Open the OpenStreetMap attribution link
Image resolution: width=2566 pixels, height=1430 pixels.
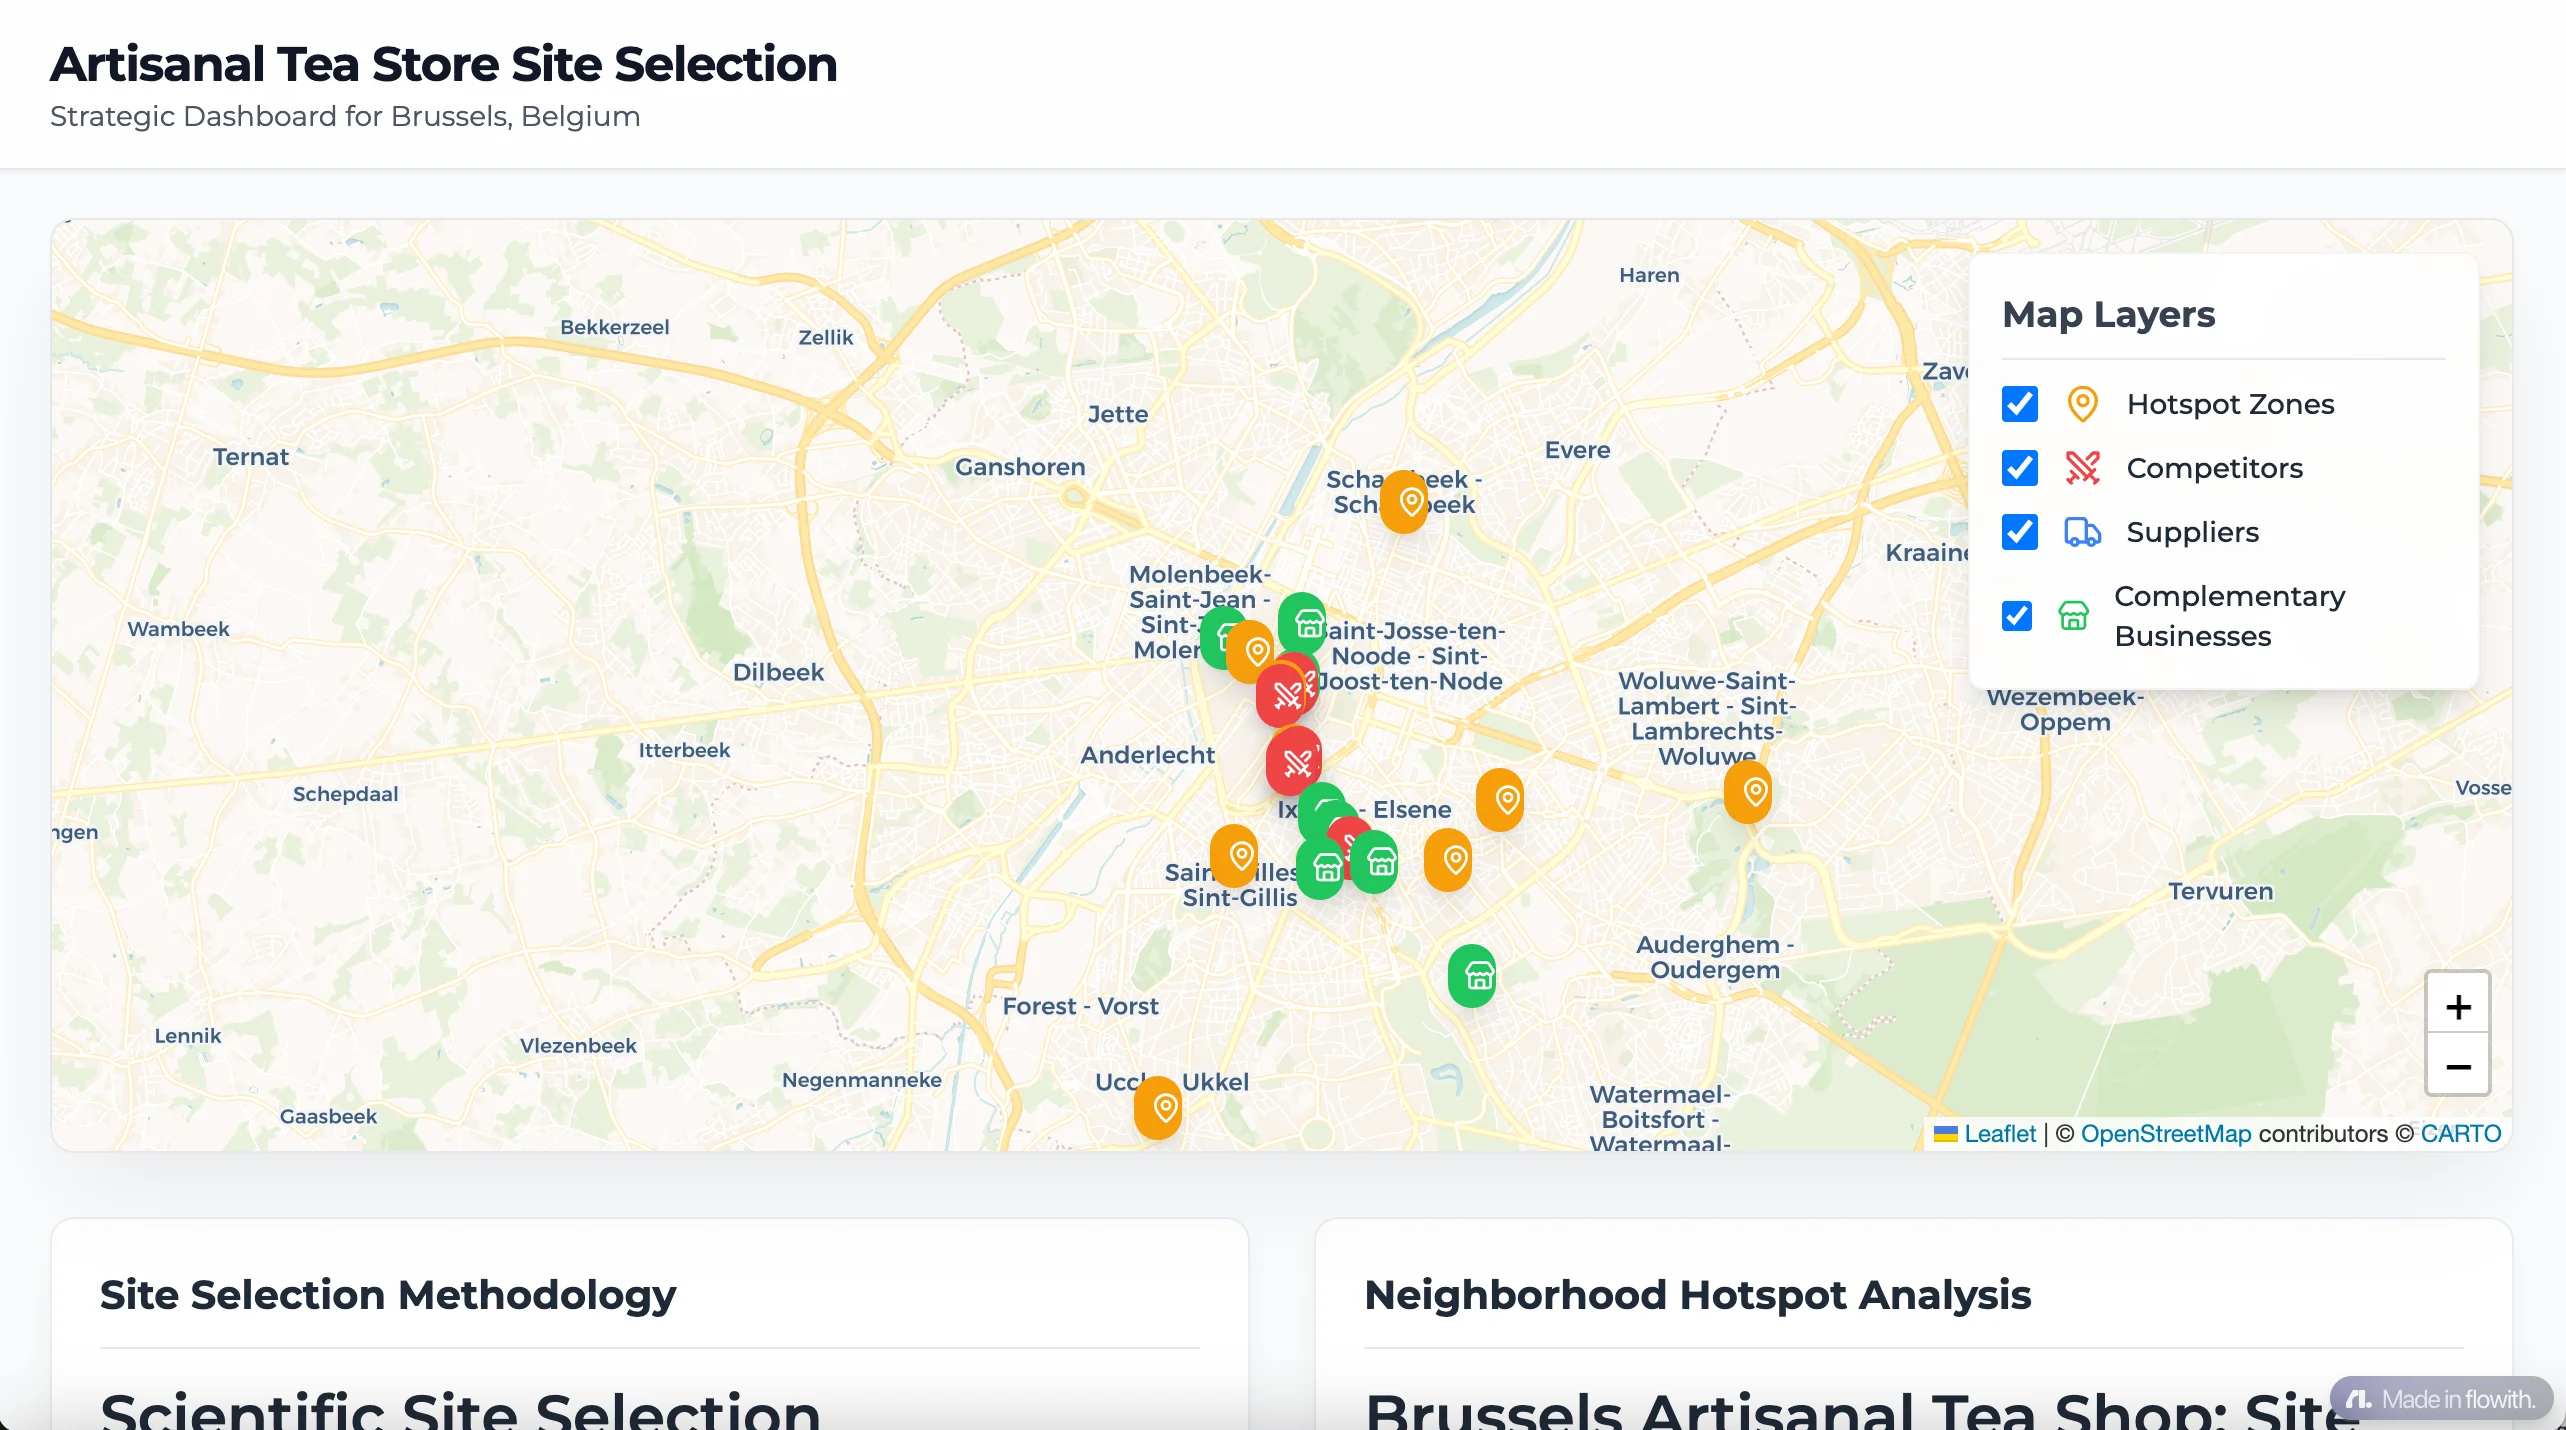(x=2166, y=1134)
